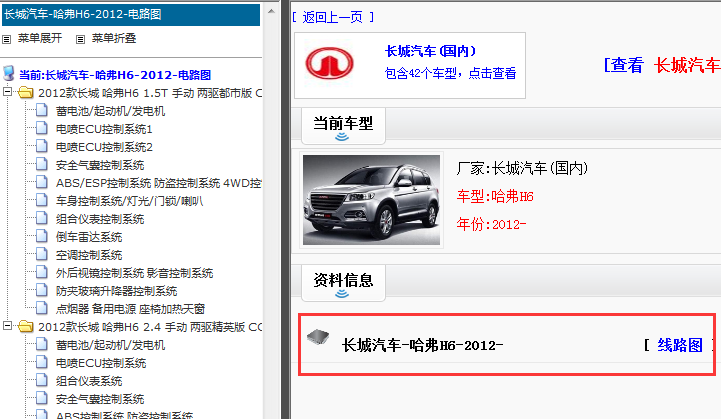Click page icon for 电喷ECU控制系统2
The image size is (721, 419).
tap(42, 146)
